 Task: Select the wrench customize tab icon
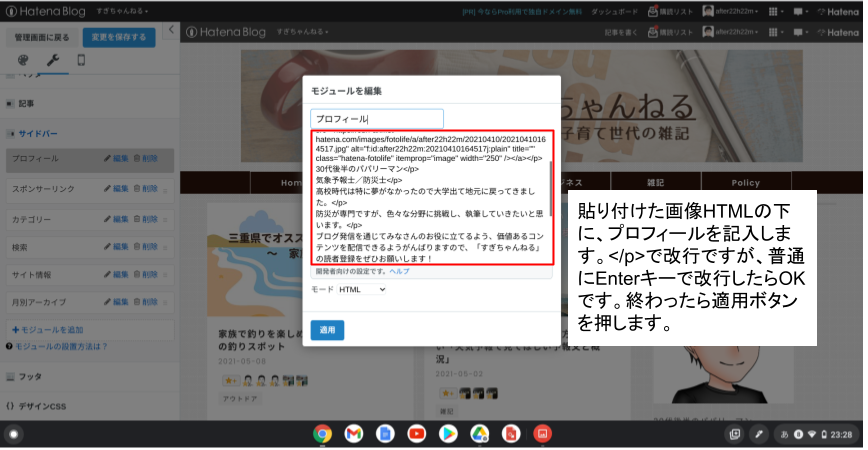pos(53,60)
